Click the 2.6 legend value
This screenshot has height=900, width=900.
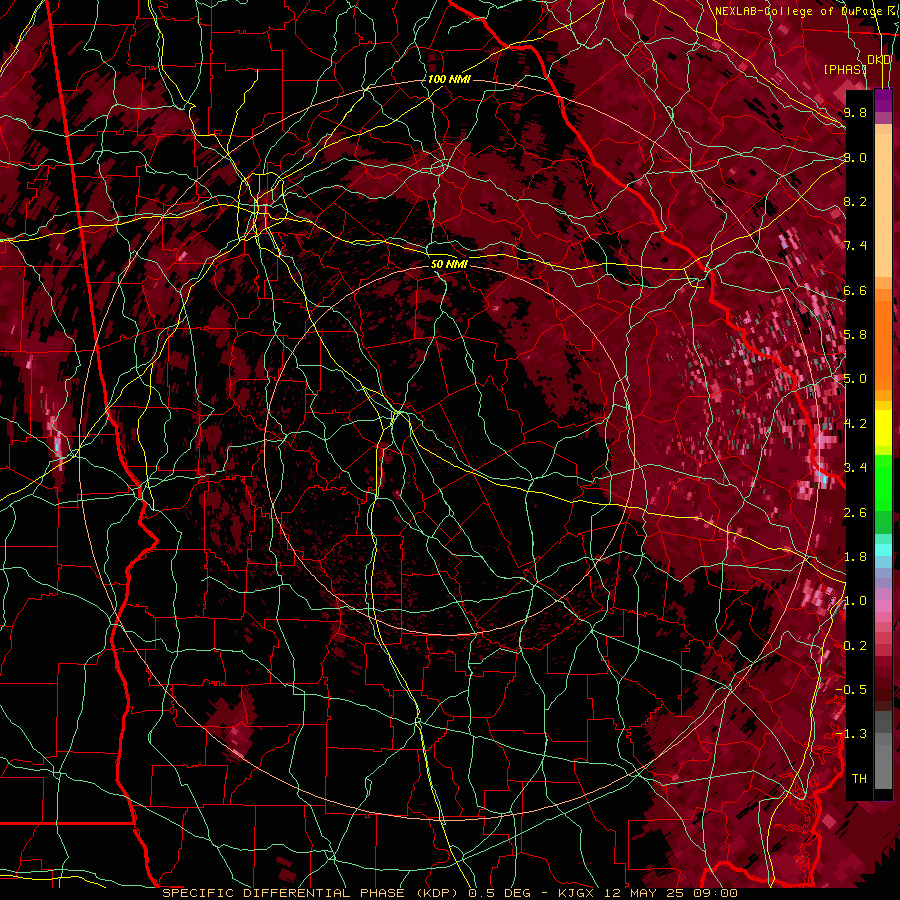pyautogui.click(x=855, y=513)
